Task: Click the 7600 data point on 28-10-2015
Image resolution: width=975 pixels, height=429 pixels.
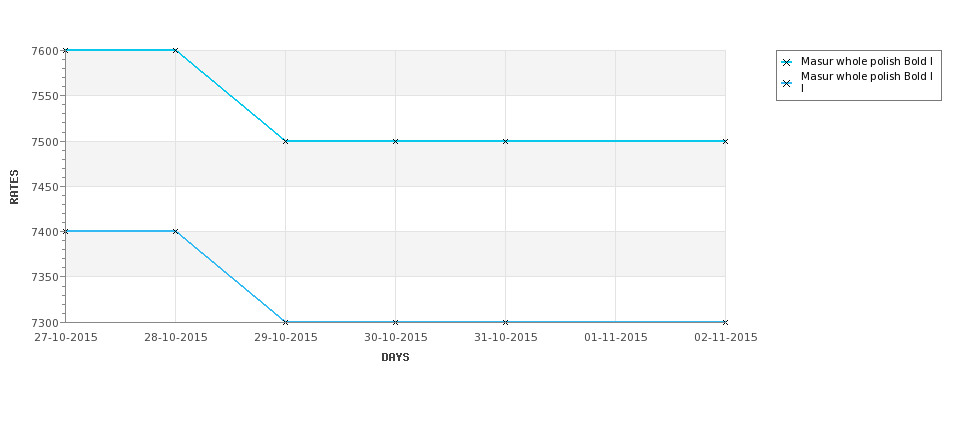Action: (x=175, y=50)
